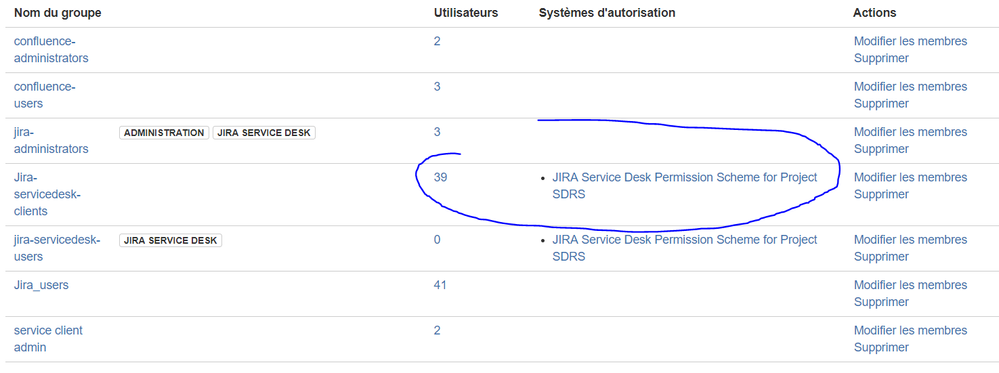Click the Utilisateurs column header
999x373 pixels.
pos(466,13)
